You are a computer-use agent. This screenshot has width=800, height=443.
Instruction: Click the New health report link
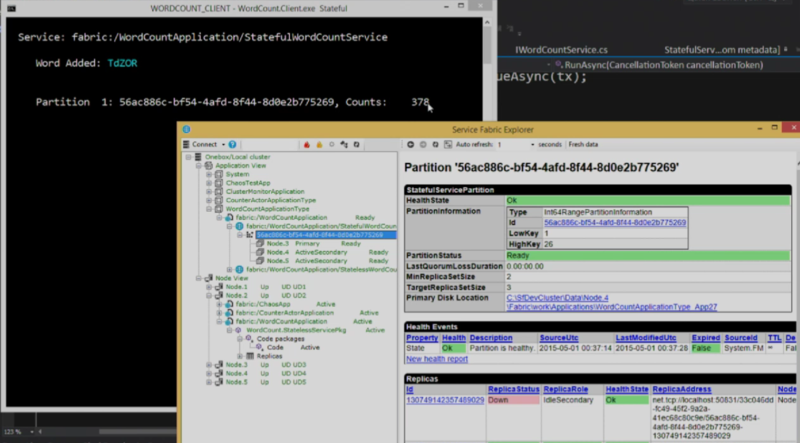point(437,359)
